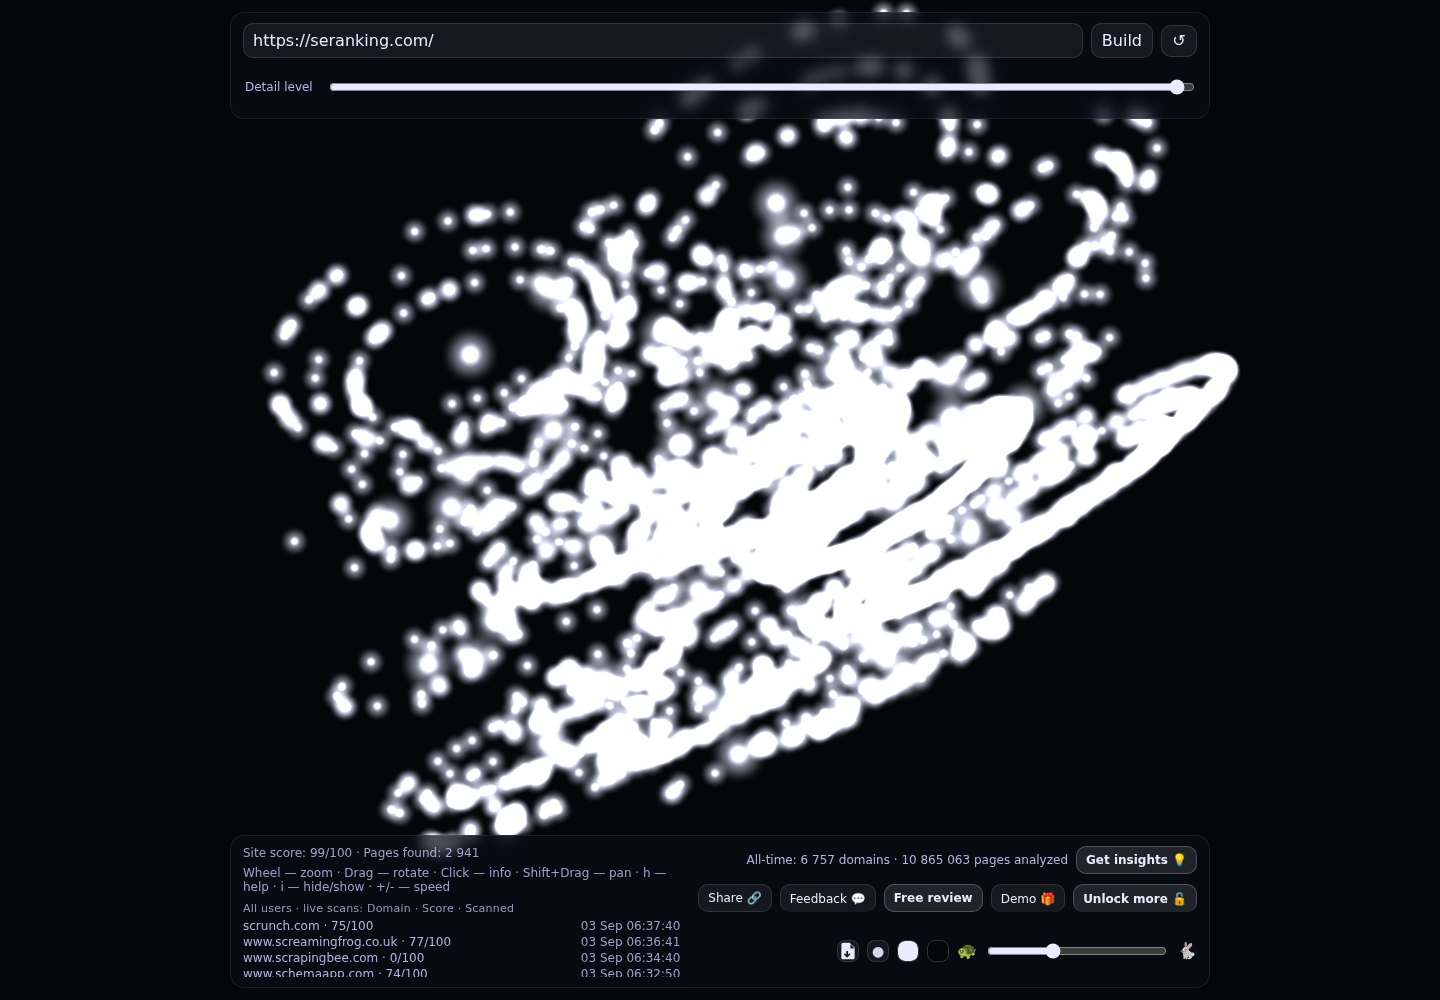Screen dimensions: 1440x1000
Task: Click the animation speed slider
Action: [1077, 951]
